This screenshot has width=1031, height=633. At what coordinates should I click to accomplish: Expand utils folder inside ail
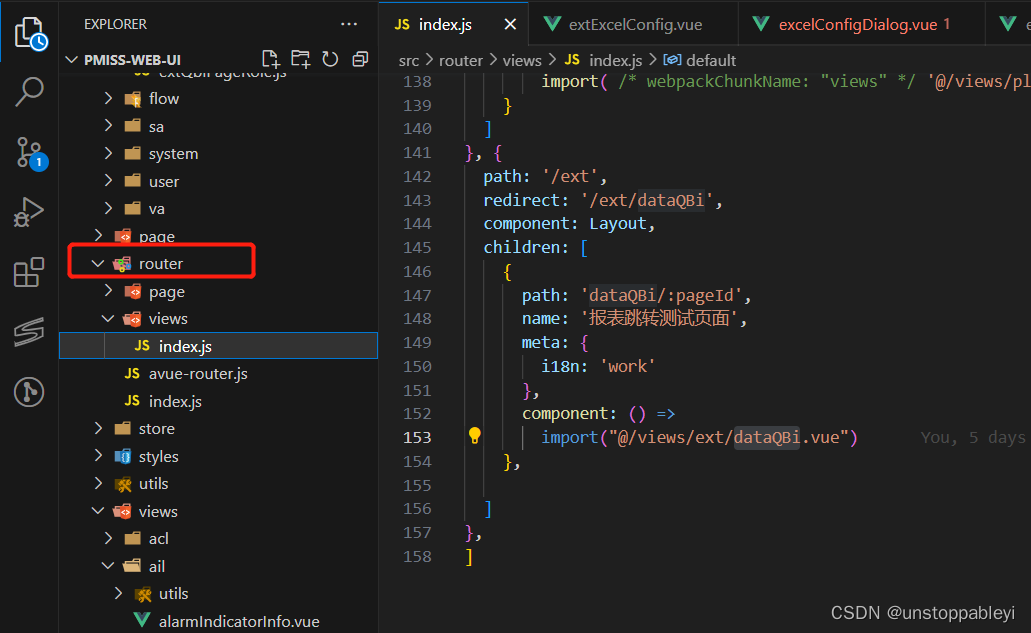[x=118, y=594]
